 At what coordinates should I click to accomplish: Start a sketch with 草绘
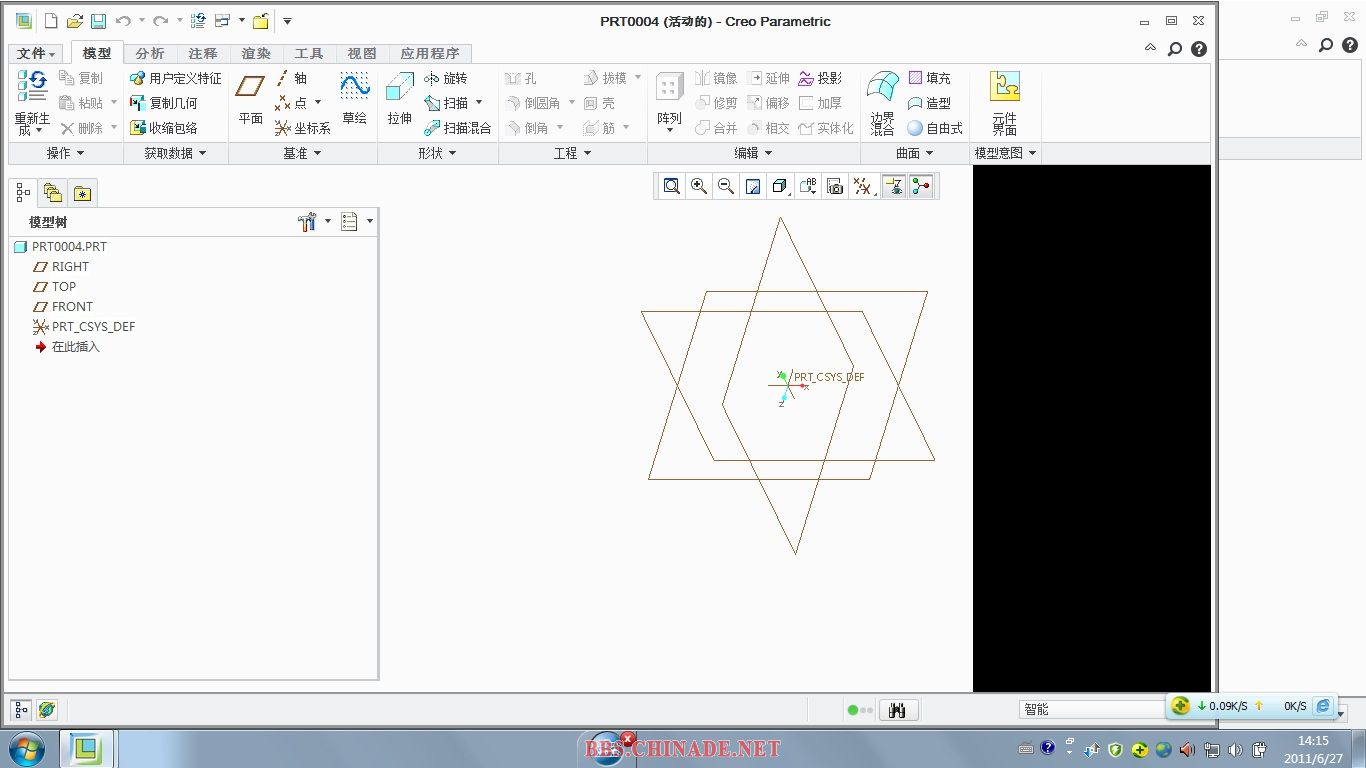354,98
